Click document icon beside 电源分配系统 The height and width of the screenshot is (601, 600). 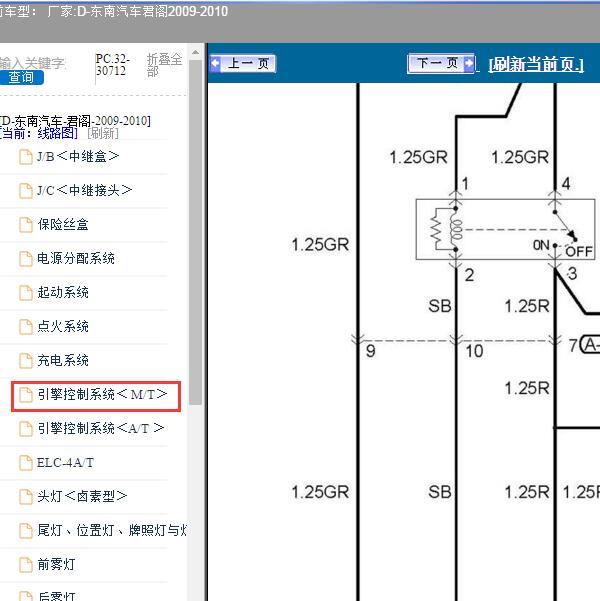tap(26, 259)
